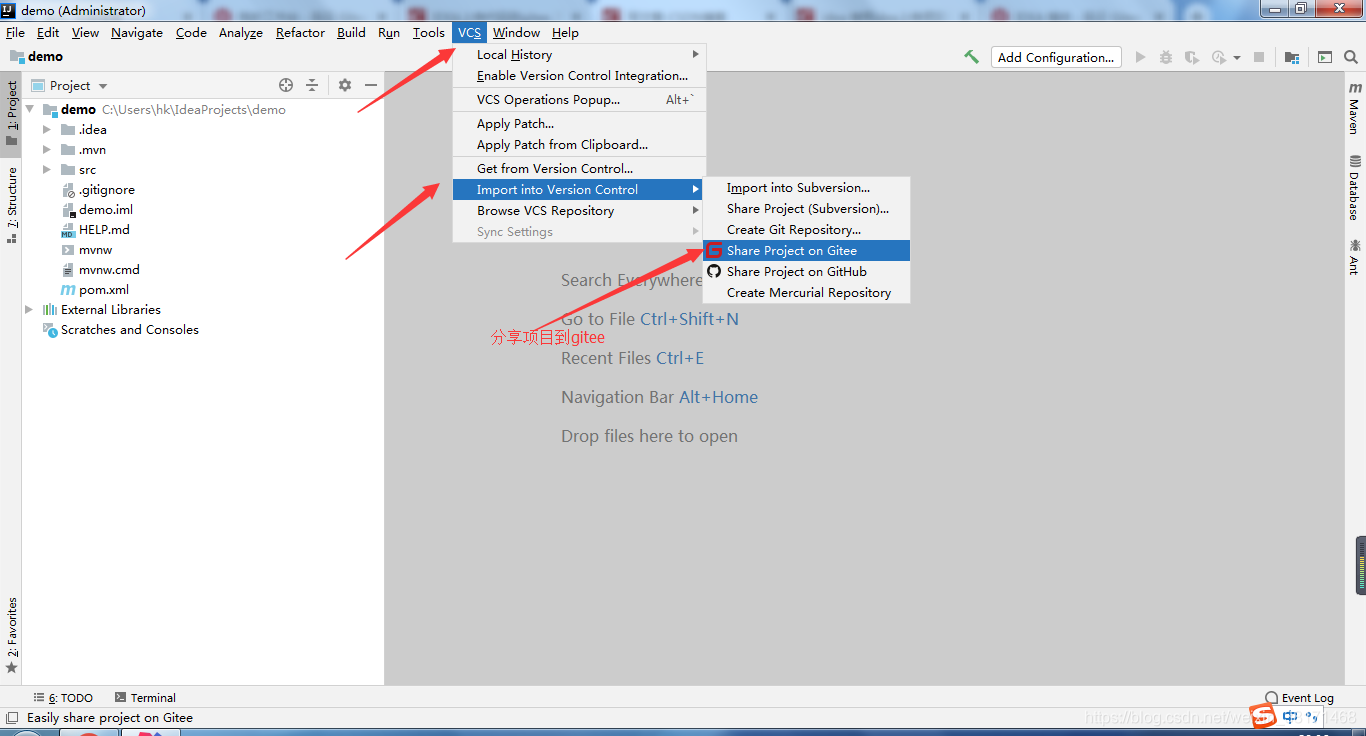This screenshot has width=1366, height=736.
Task: Click the GitHub logo icon in submenu
Action: (714, 271)
